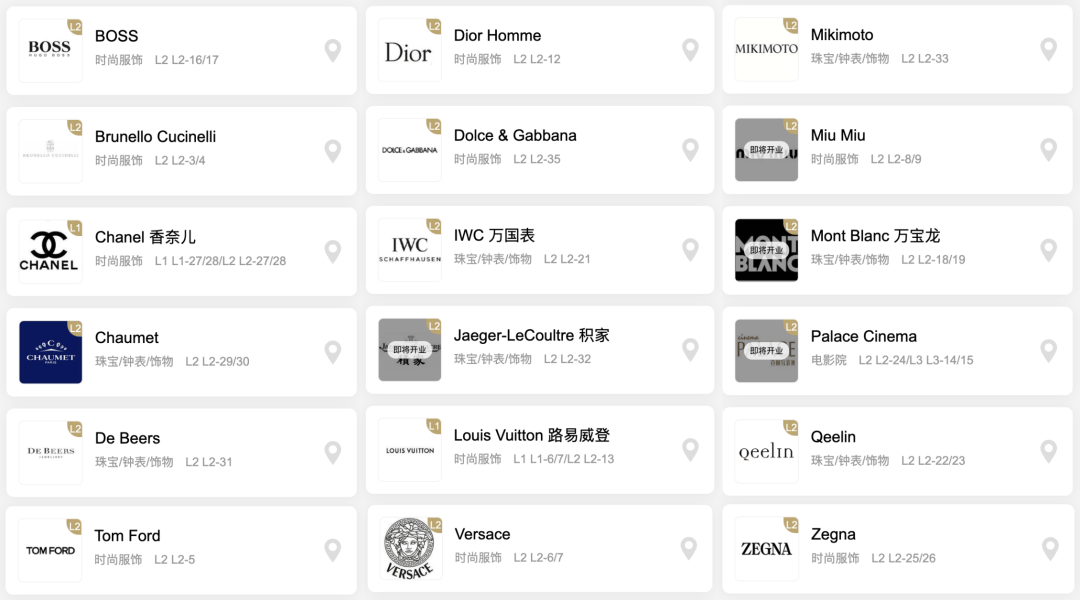This screenshot has width=1080, height=600.
Task: Open the Mont Blanc 万宝龙 listing
Action: pyautogui.click(x=897, y=250)
